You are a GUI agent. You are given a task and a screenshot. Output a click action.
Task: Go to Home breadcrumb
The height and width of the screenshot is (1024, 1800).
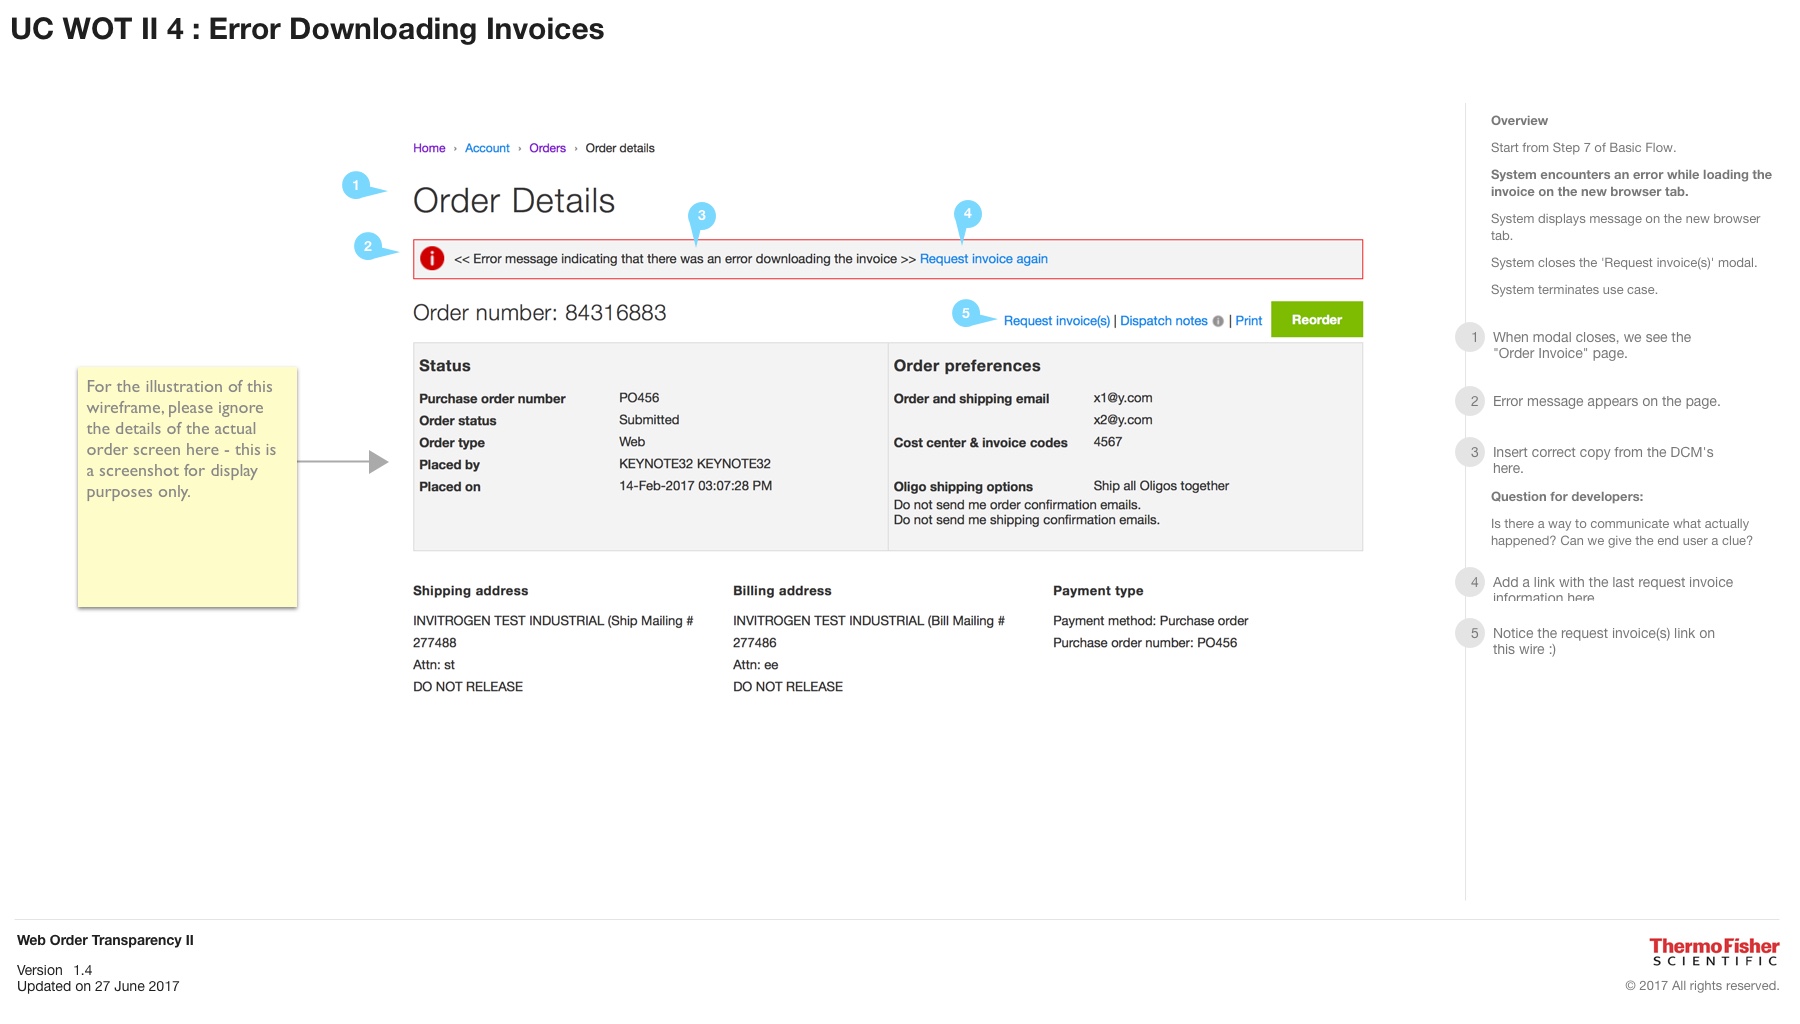[x=429, y=148]
